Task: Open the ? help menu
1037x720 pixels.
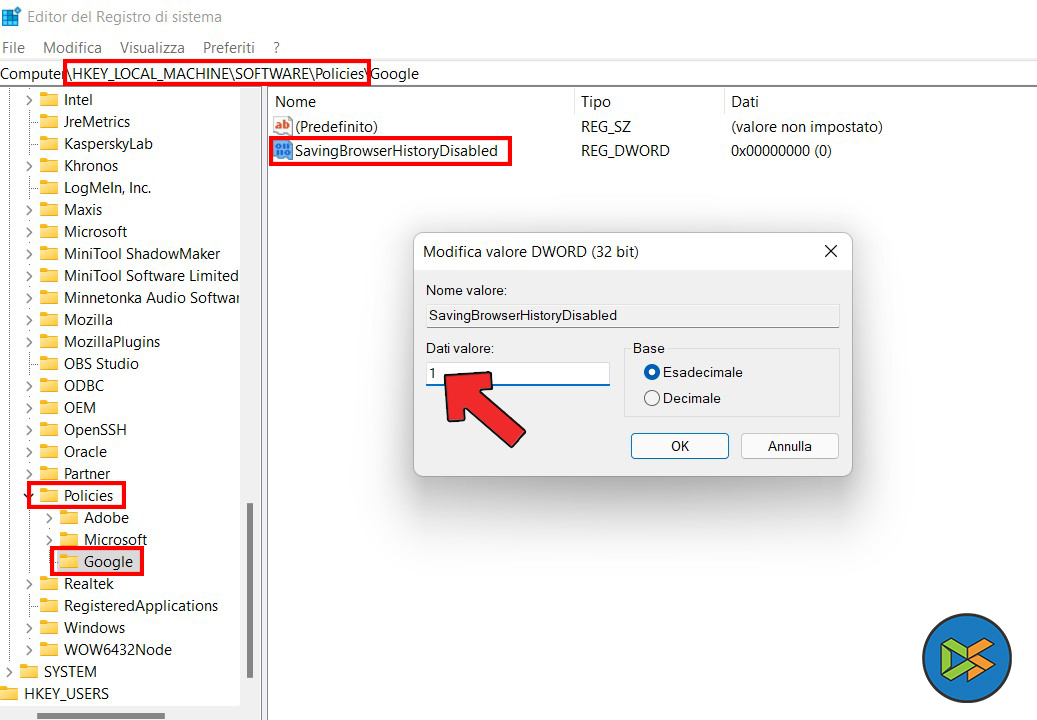Action: [276, 48]
